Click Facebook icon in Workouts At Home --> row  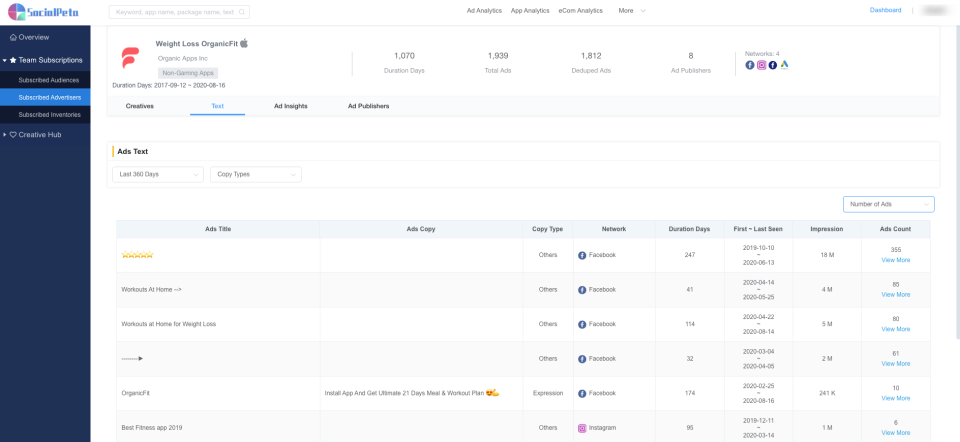point(582,290)
